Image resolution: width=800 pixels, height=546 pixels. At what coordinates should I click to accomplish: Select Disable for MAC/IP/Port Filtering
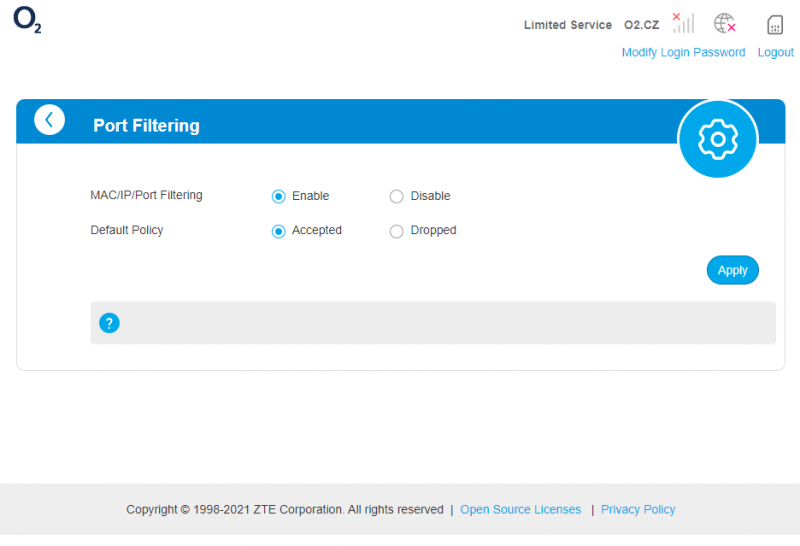point(396,196)
